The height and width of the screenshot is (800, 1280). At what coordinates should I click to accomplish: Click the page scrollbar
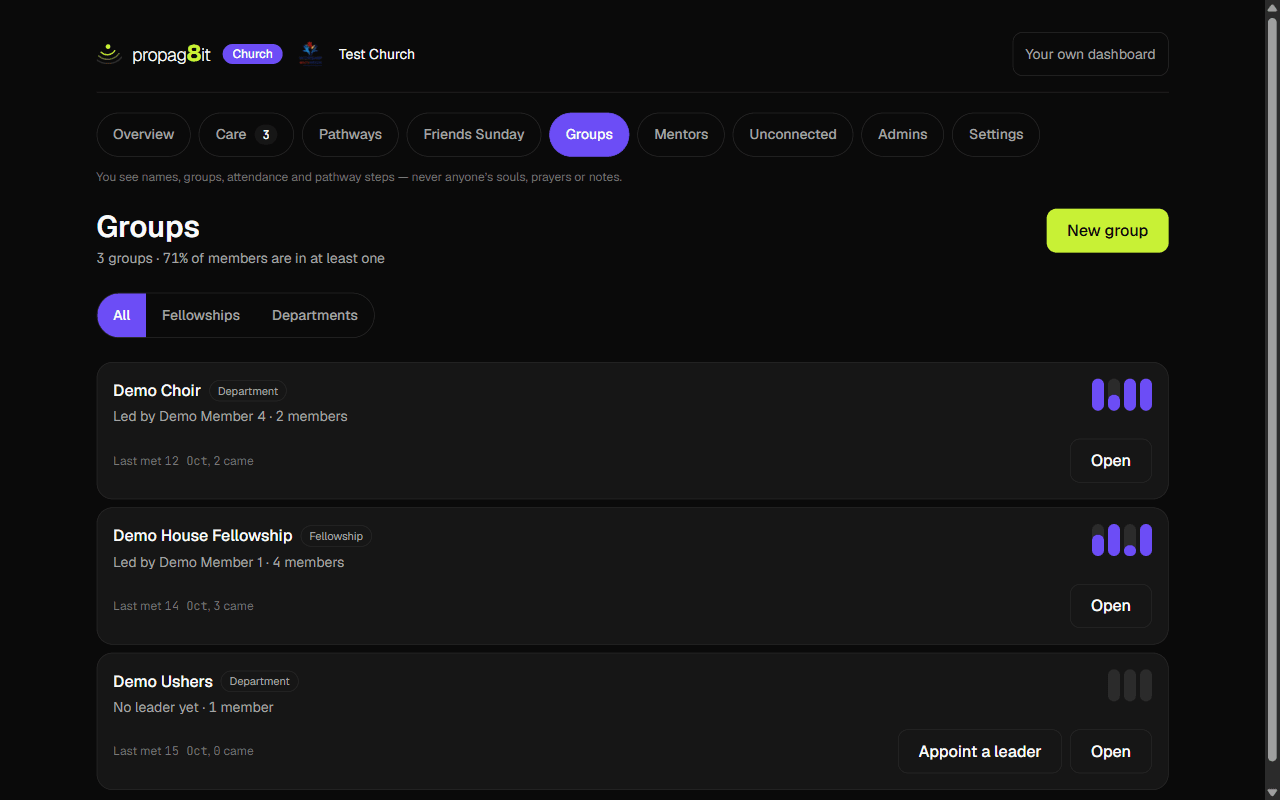pos(1272,390)
